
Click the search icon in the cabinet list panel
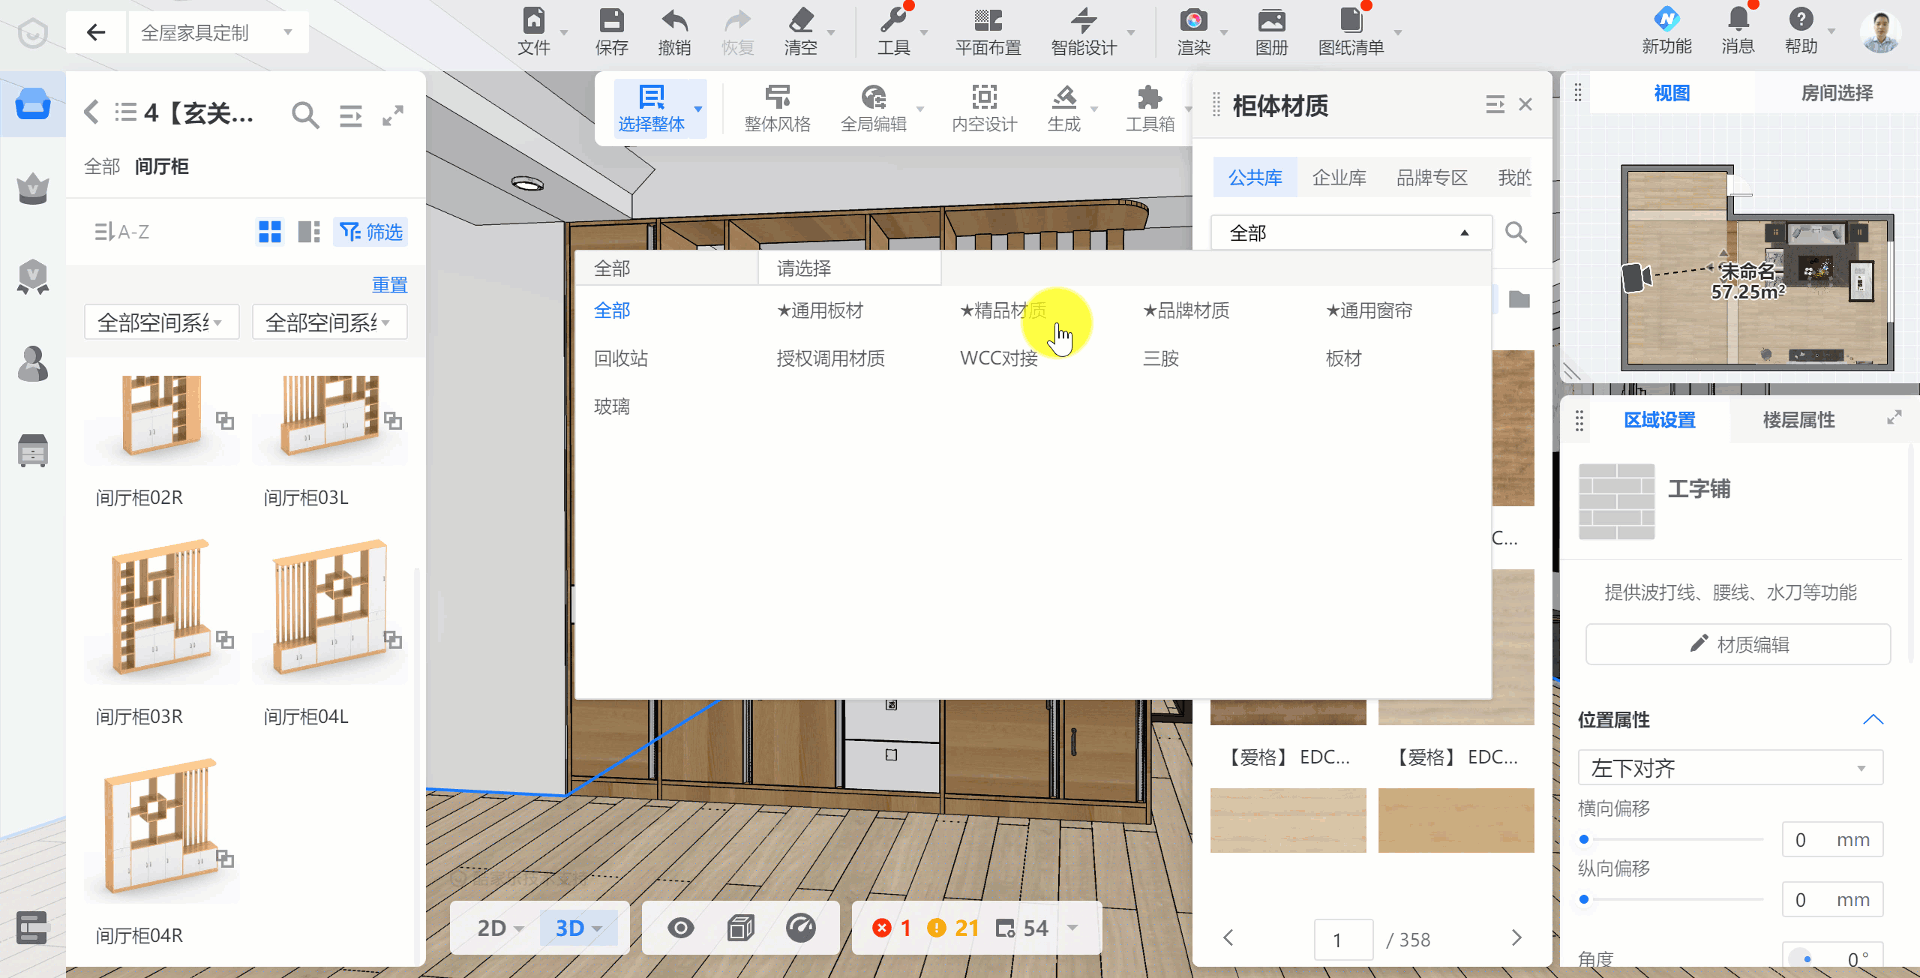point(305,115)
